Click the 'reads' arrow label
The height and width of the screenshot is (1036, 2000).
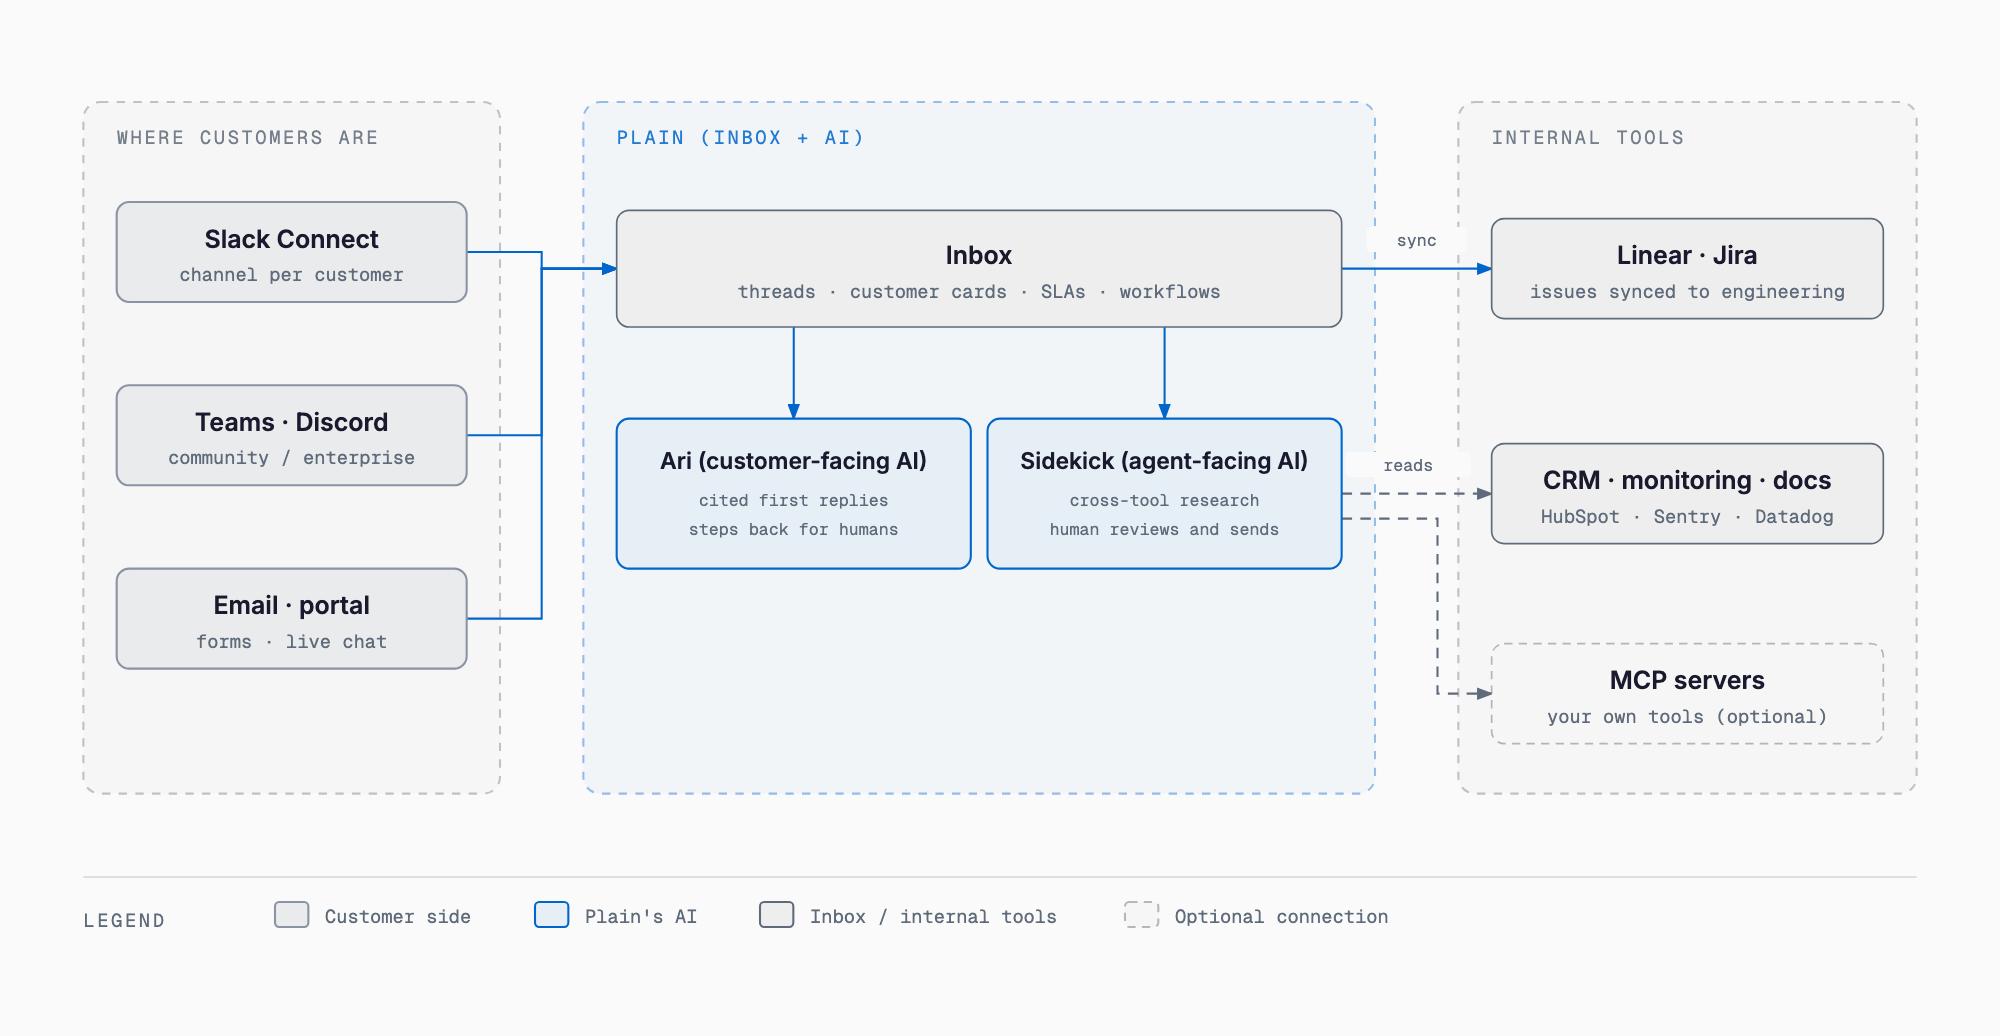(x=1408, y=466)
